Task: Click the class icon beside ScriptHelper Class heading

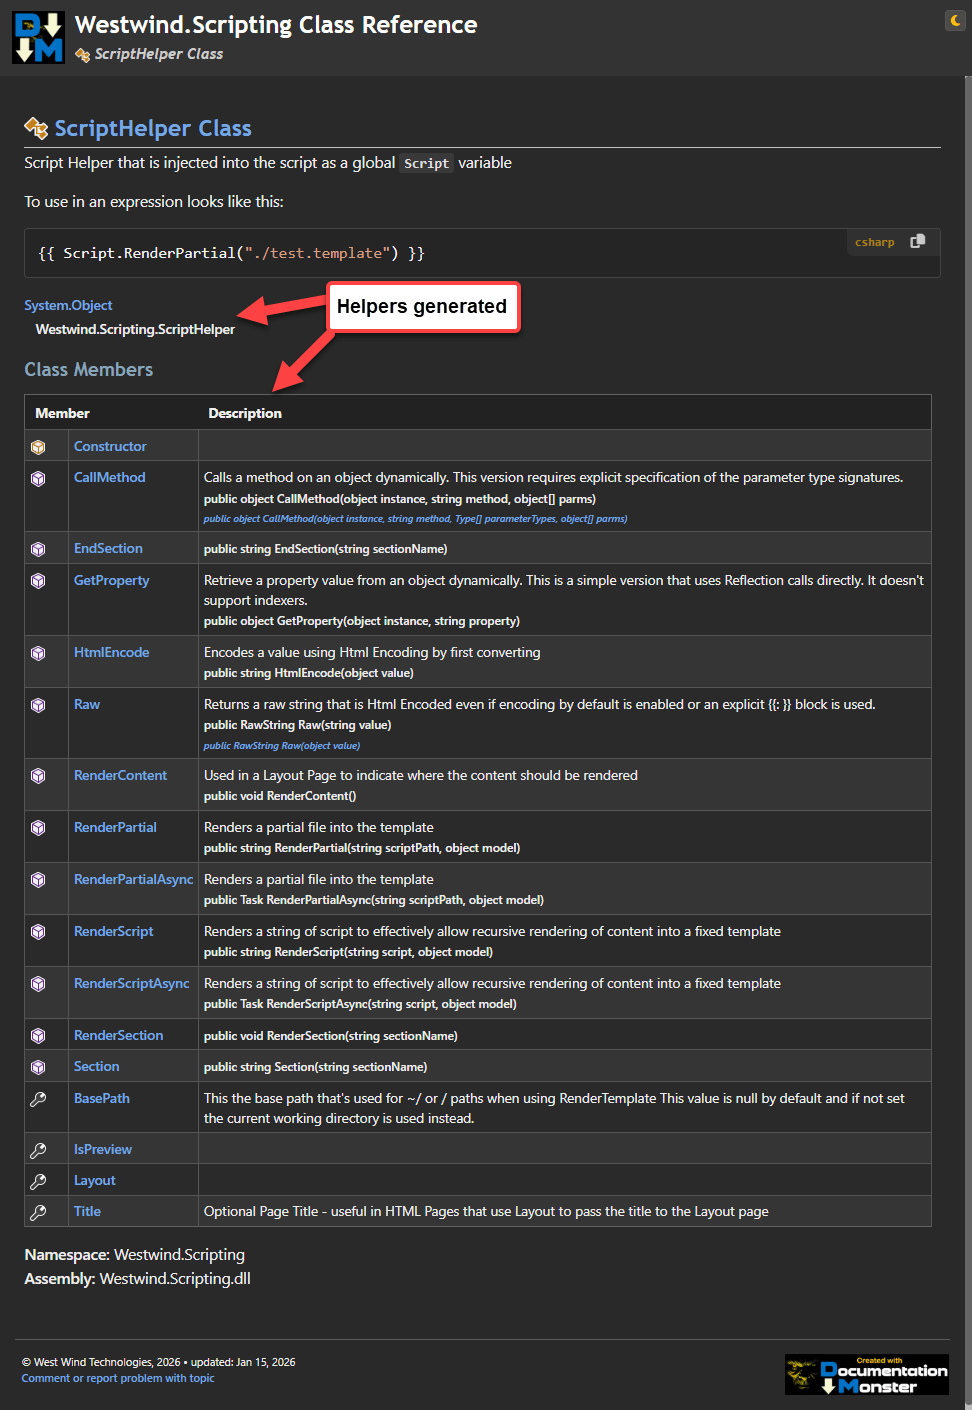Action: click(x=36, y=128)
